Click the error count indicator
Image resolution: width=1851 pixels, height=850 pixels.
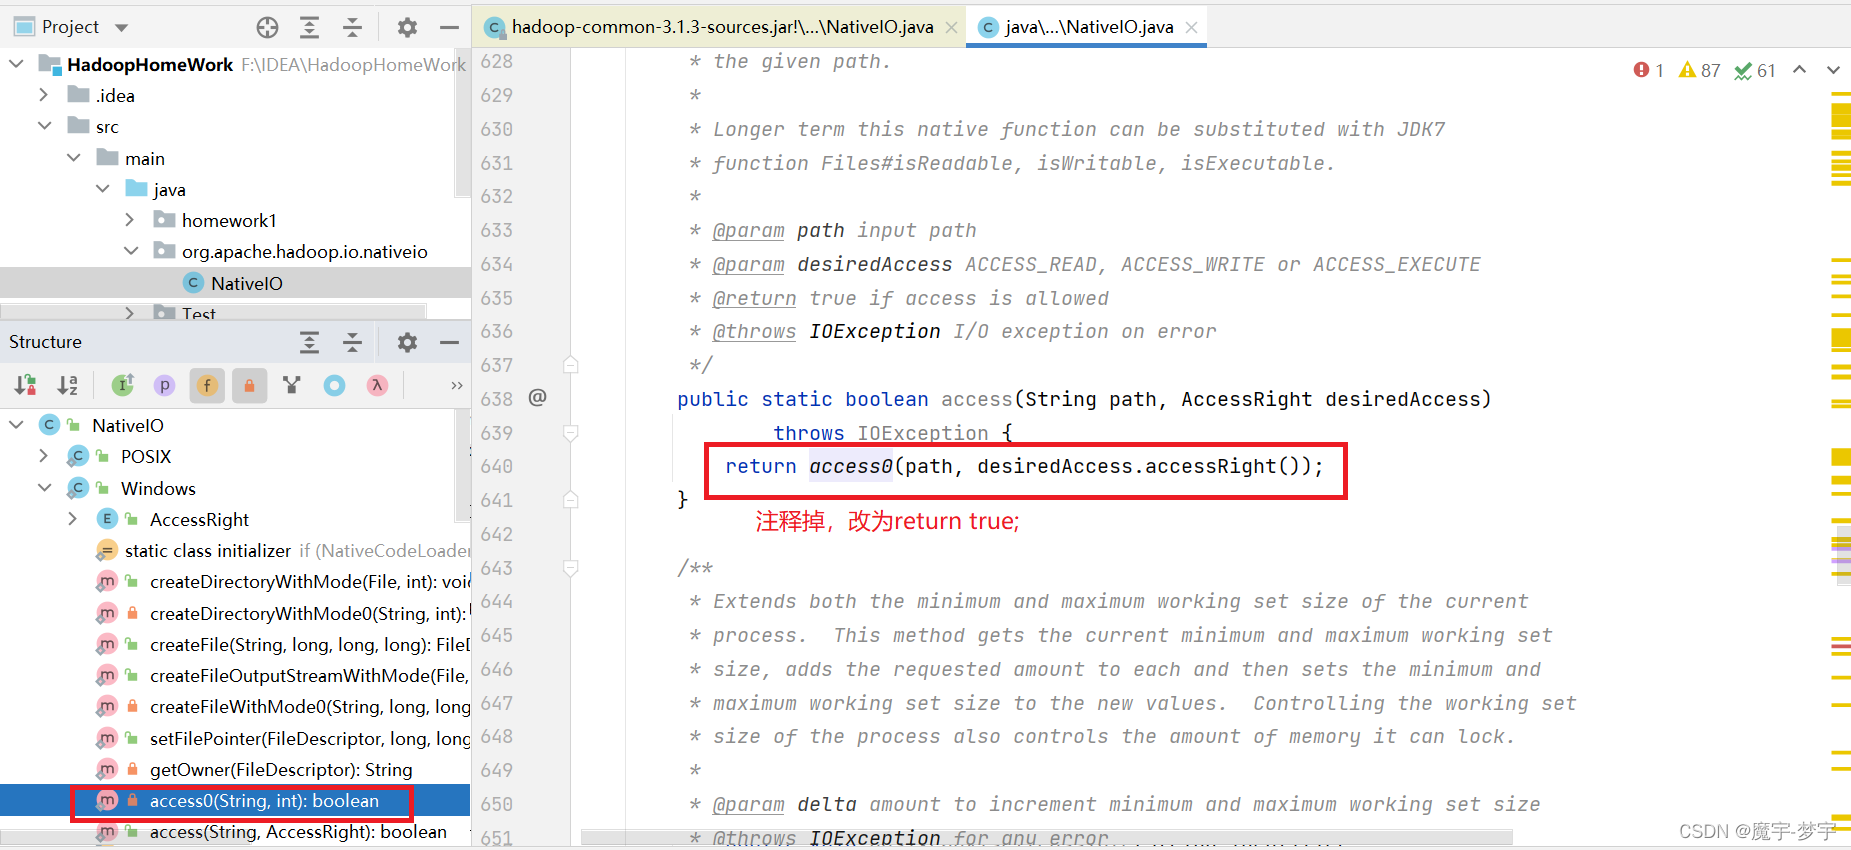point(1649,70)
